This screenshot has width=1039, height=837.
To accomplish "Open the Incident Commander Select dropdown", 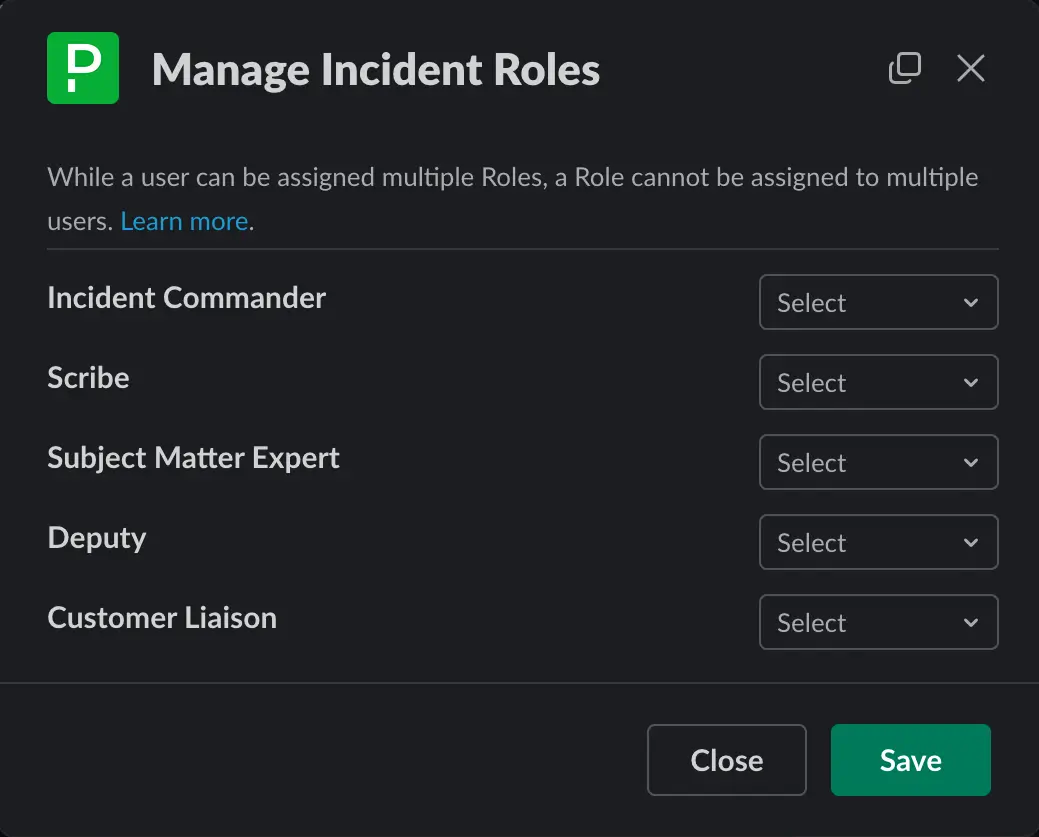I will pos(878,302).
